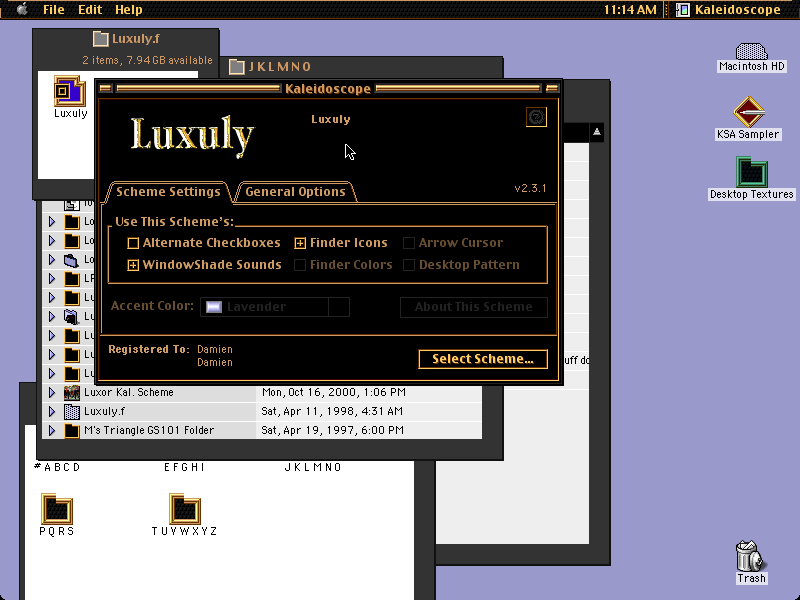
Task: Click the Accent Color popup arrow box
Action: click(x=339, y=307)
